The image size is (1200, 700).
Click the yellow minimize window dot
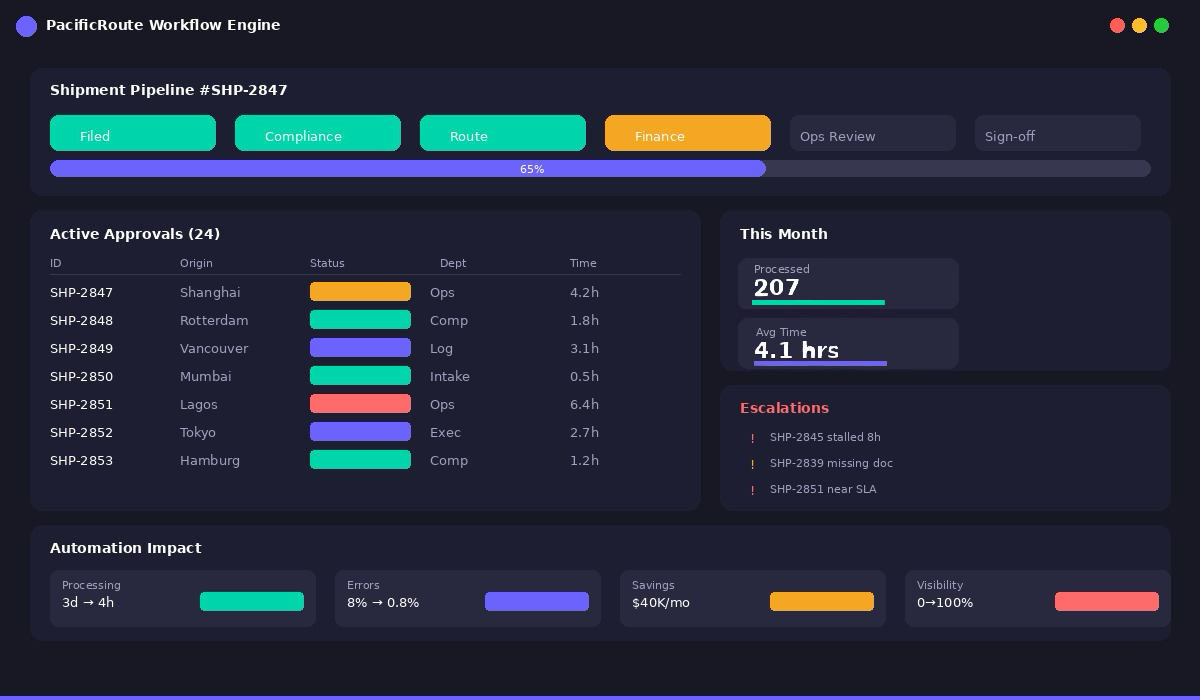pyautogui.click(x=1139, y=25)
